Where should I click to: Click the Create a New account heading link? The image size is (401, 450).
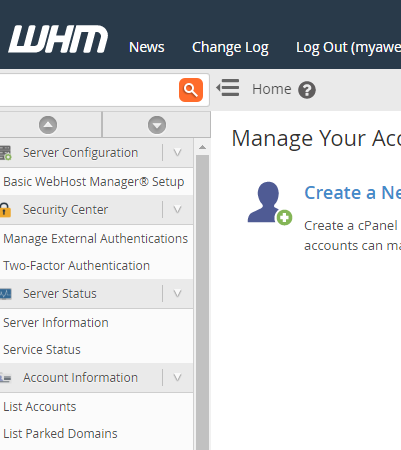(x=353, y=193)
